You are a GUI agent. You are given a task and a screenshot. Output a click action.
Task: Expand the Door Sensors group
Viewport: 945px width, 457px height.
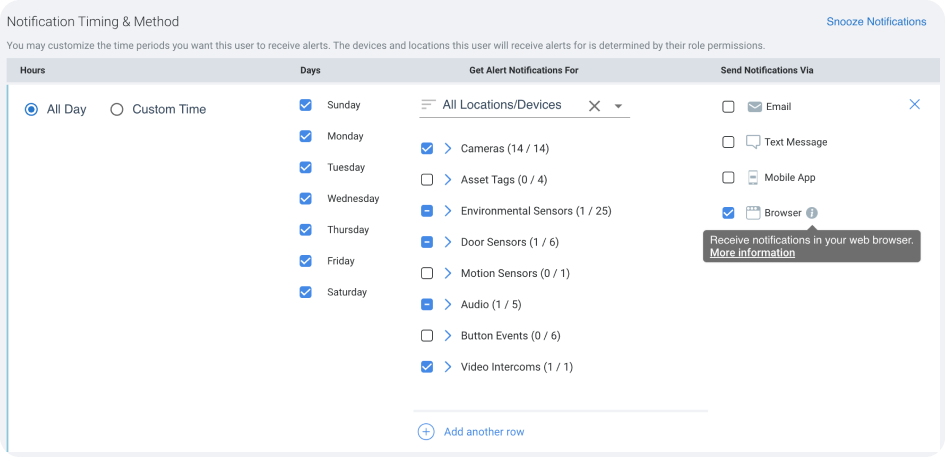tap(449, 242)
